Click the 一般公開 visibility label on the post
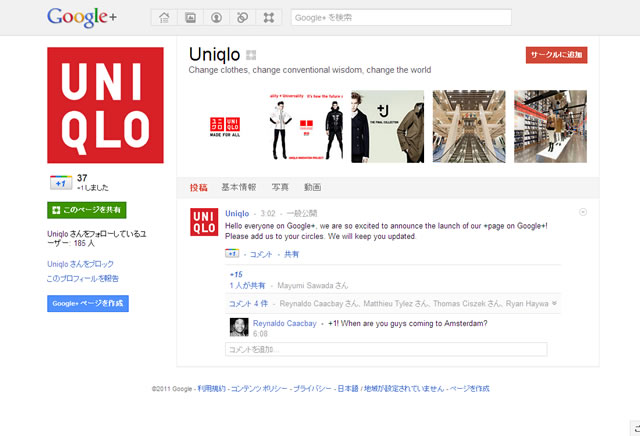Screen dimensions: 640x436 (x=302, y=214)
